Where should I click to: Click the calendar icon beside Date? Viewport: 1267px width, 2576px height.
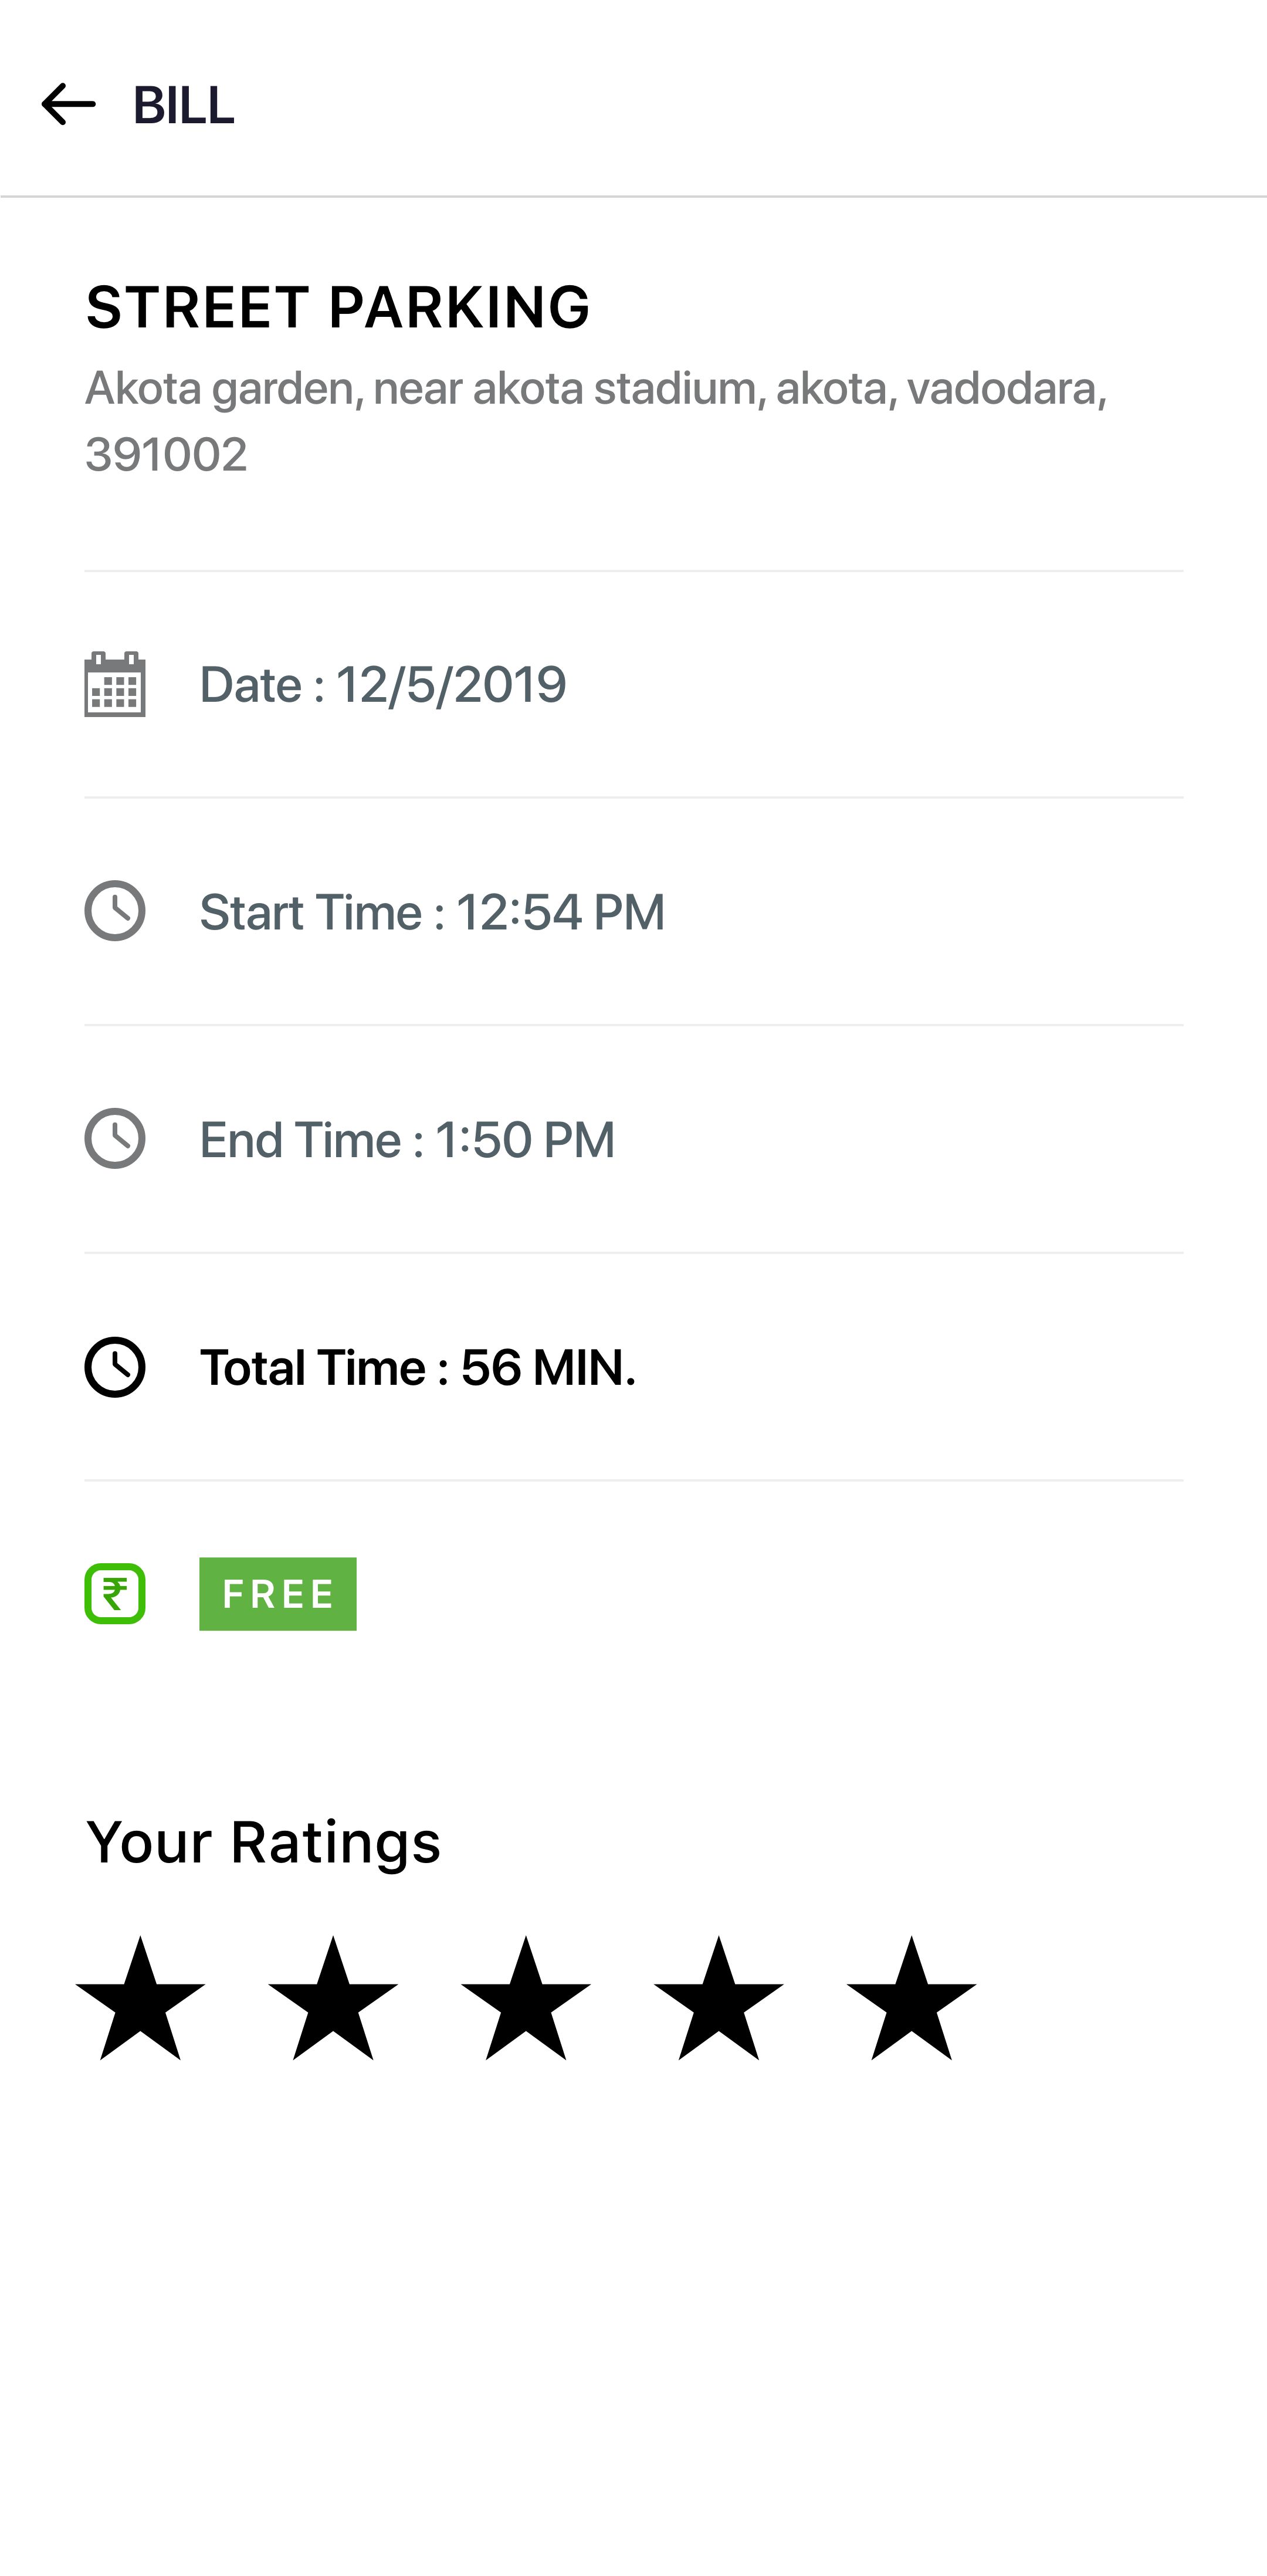click(115, 685)
